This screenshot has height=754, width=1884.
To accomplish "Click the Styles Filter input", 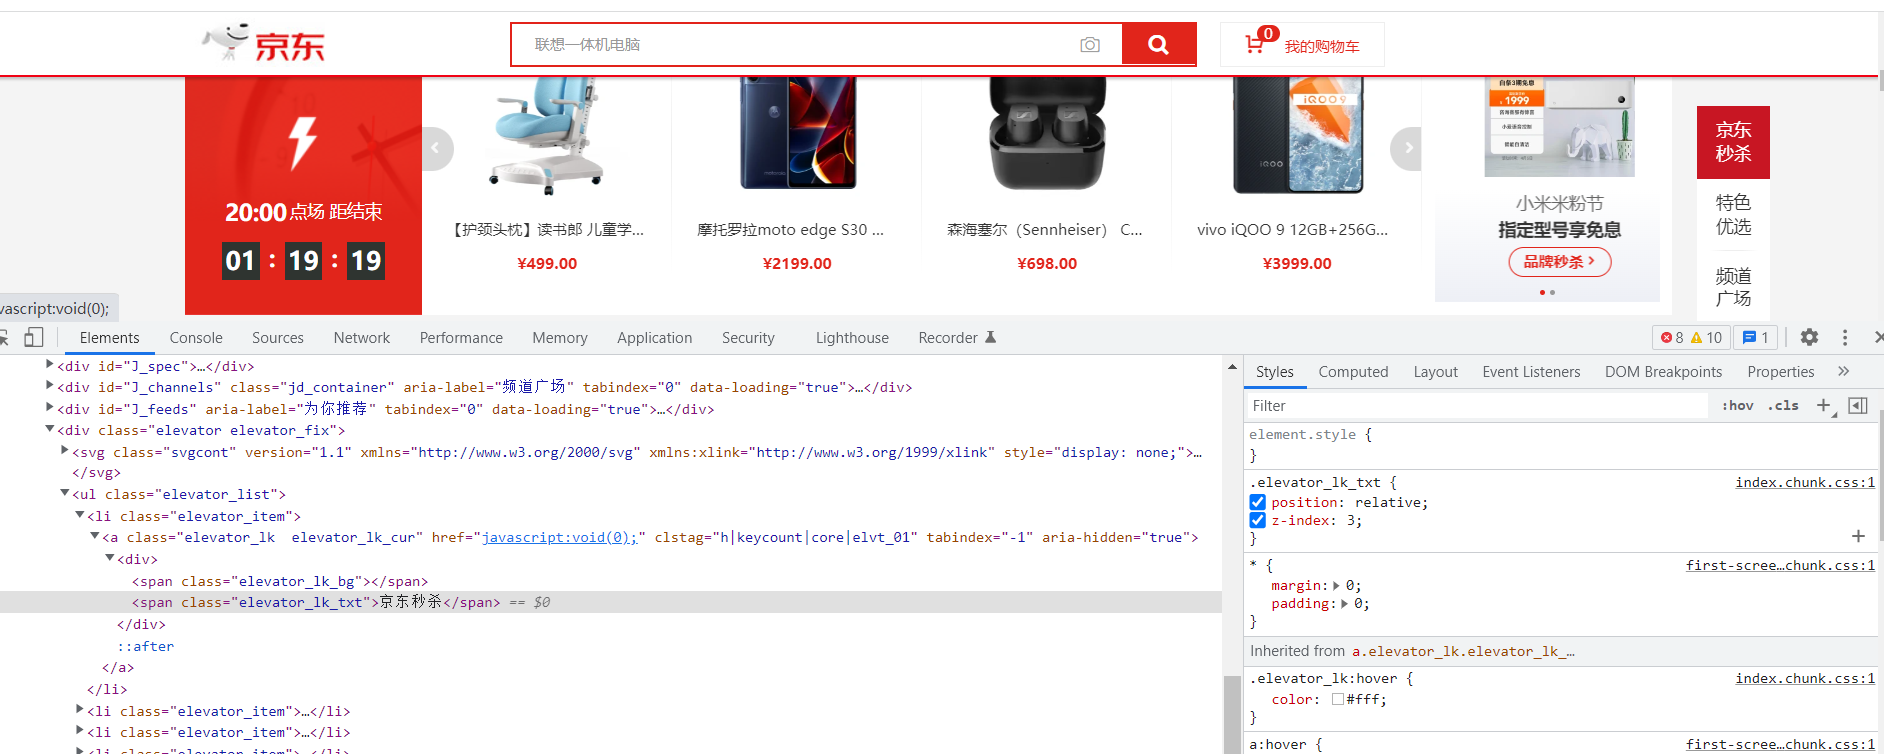I will click(x=1476, y=405).
